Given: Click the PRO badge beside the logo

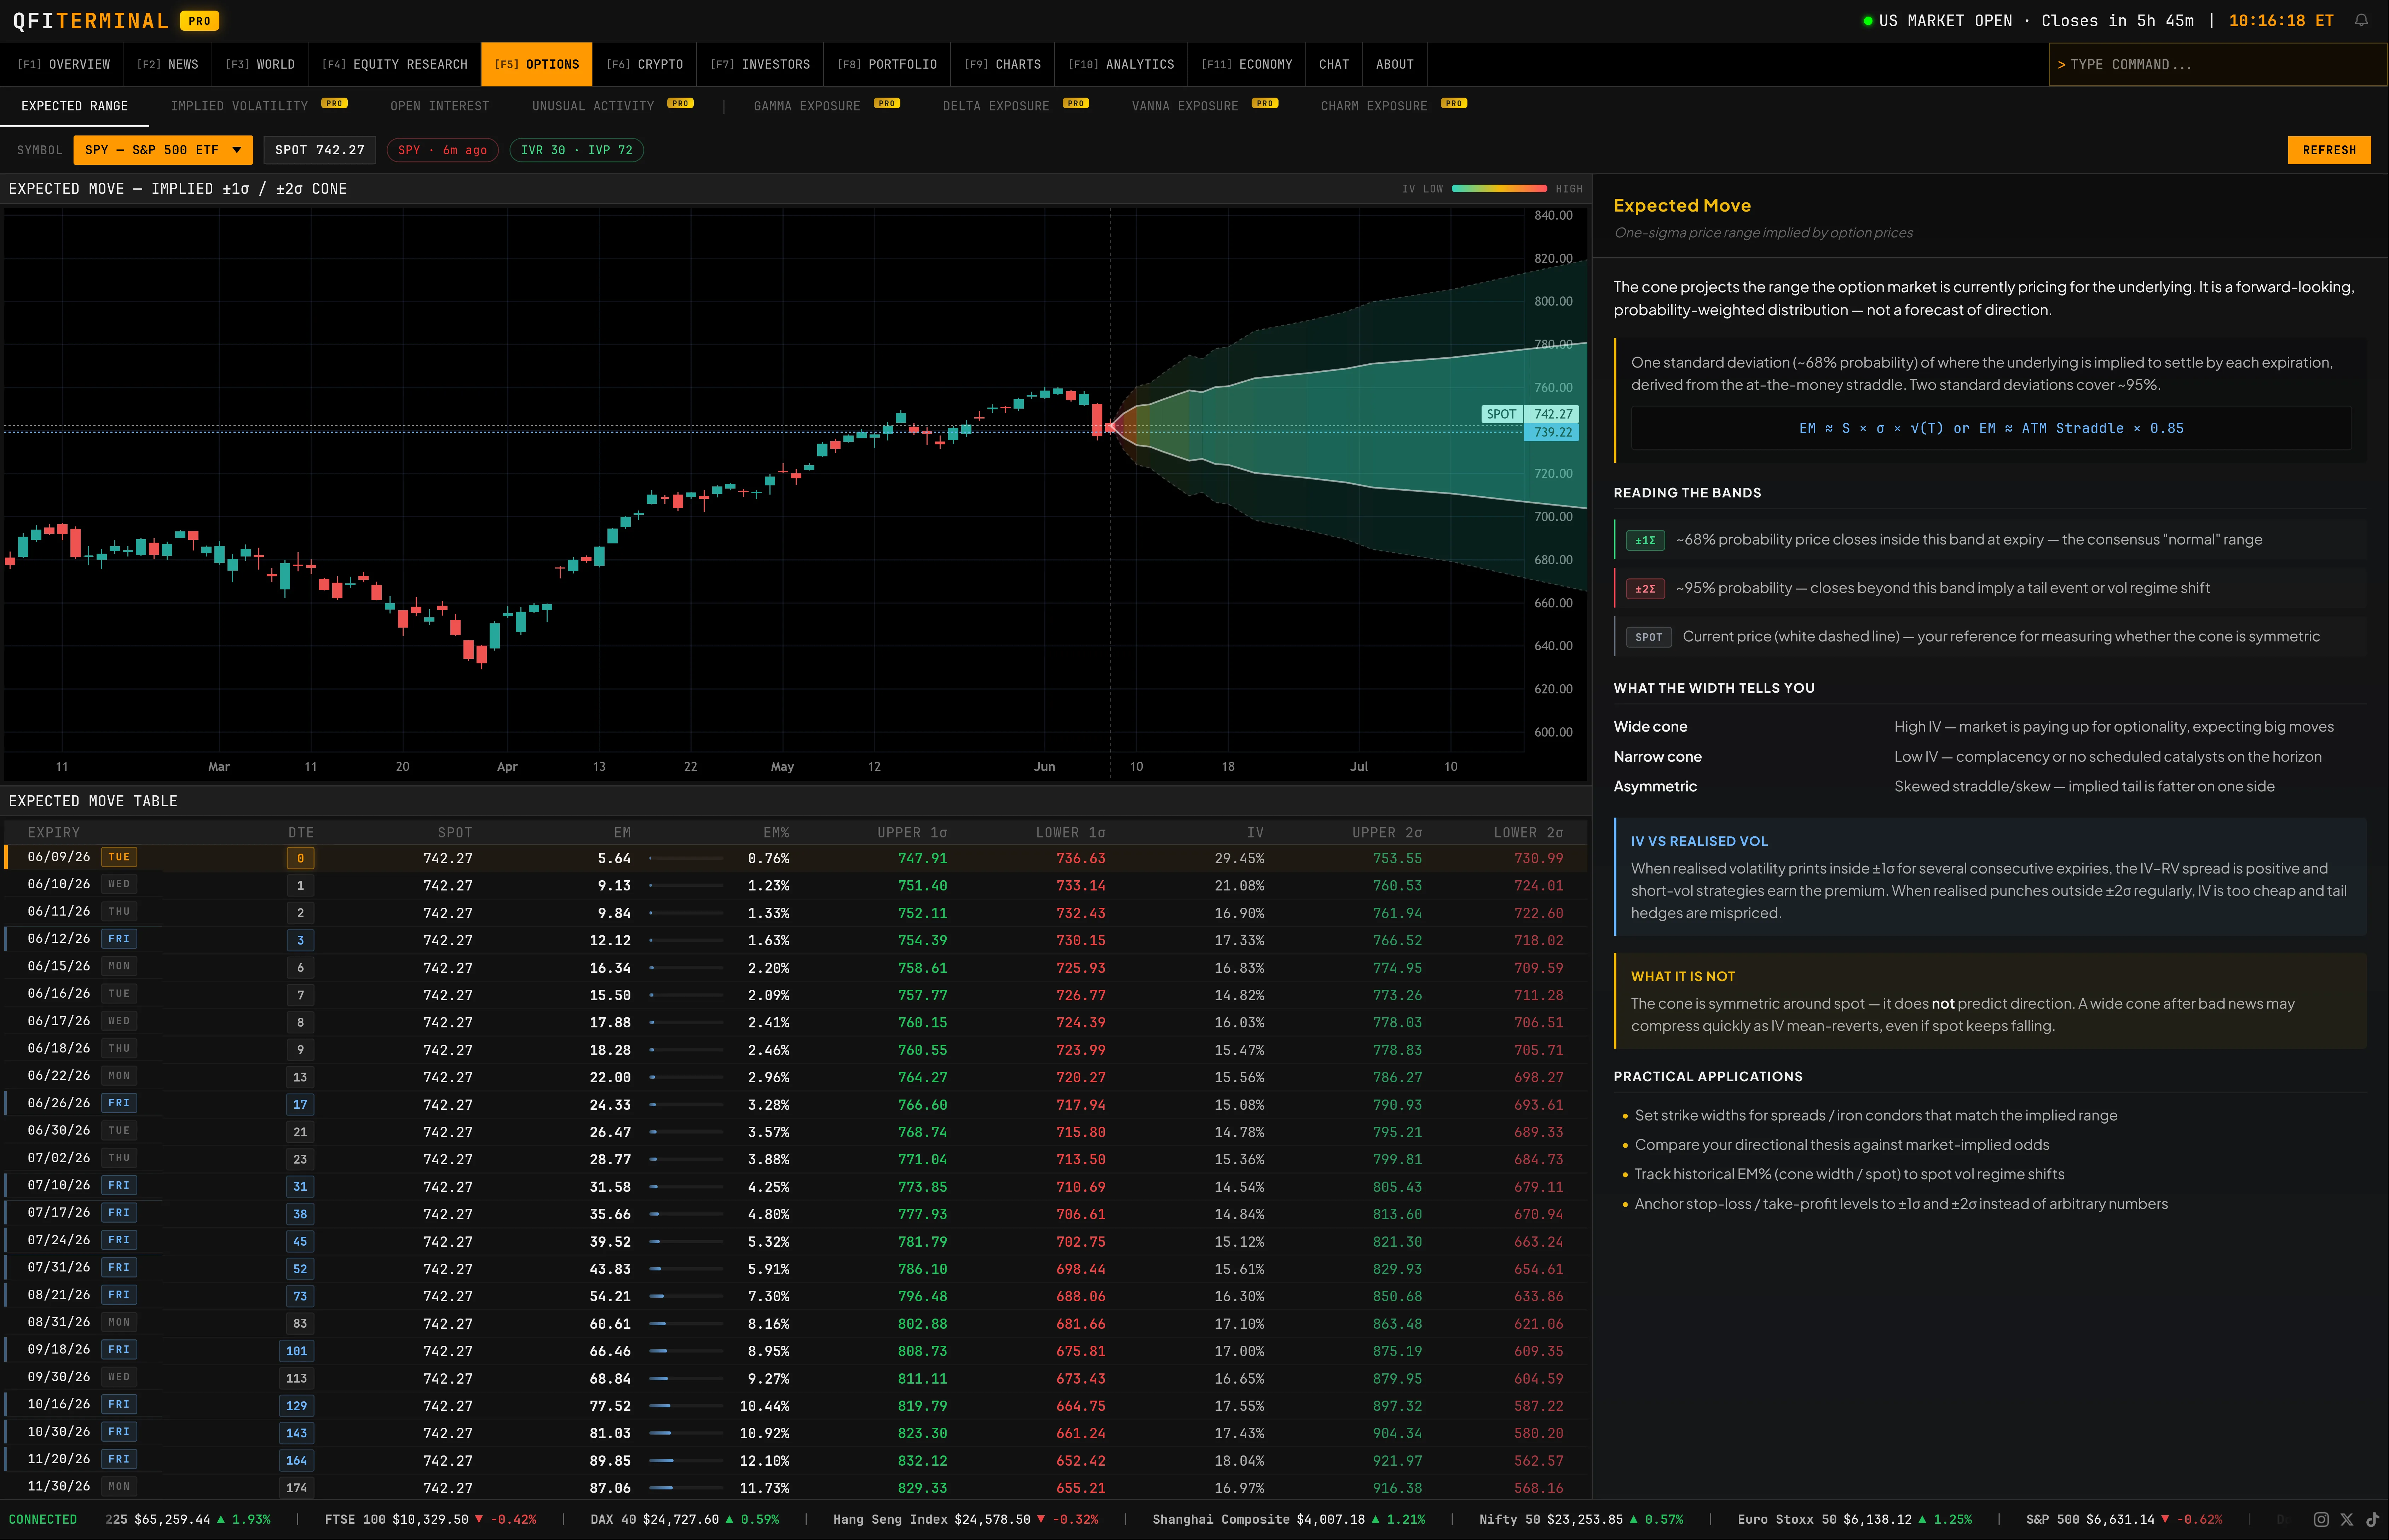Looking at the screenshot, I should (200, 21).
